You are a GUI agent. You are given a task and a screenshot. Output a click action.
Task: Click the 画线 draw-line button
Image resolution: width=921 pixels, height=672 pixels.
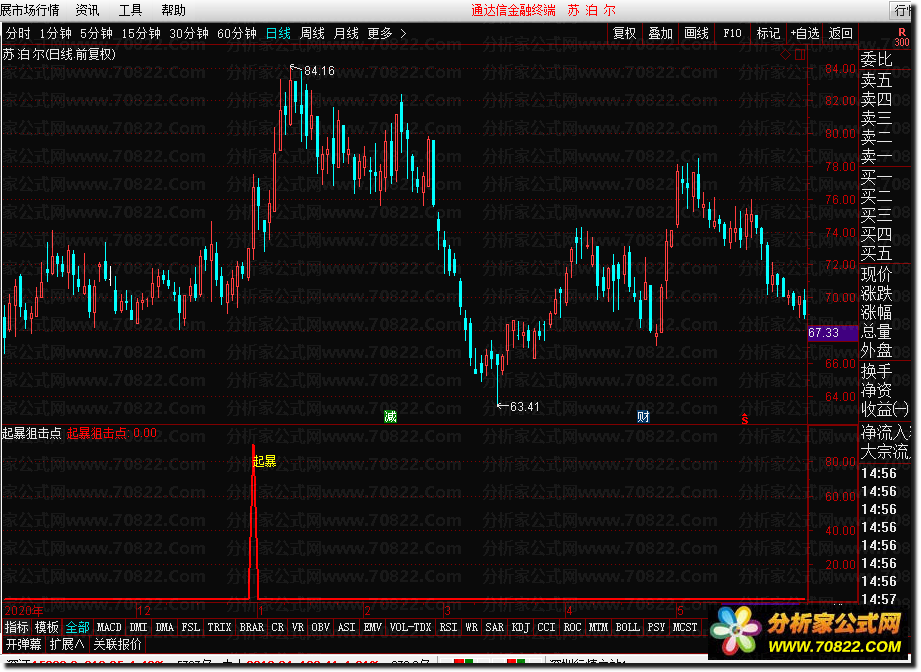tap(697, 33)
